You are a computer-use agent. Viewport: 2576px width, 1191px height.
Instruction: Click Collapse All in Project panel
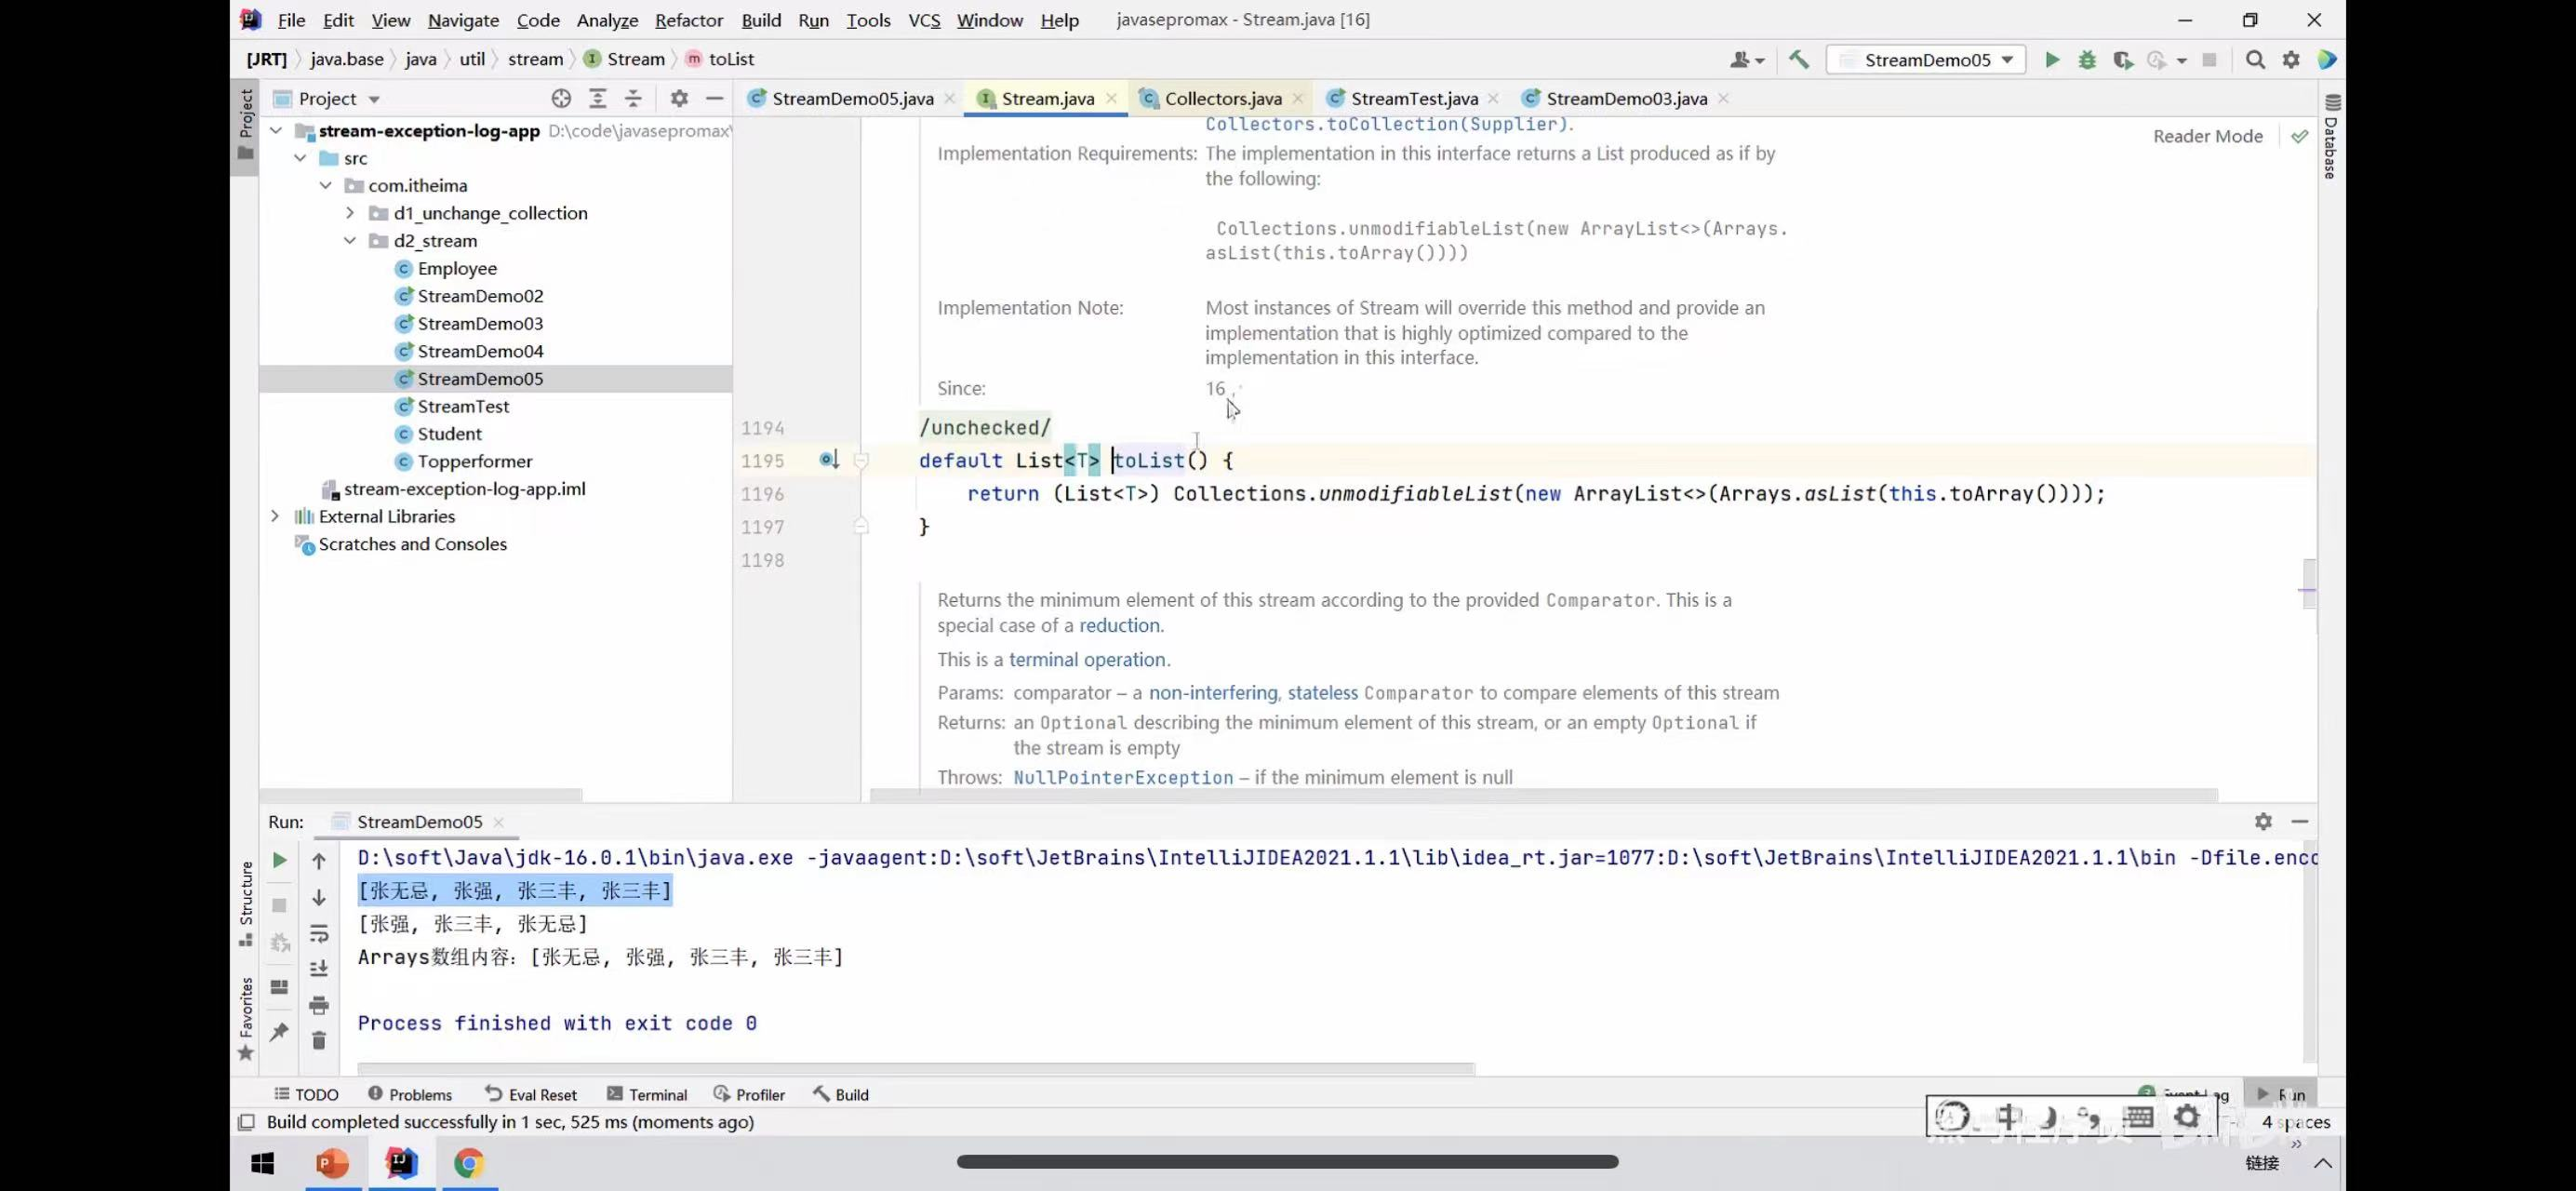click(633, 98)
